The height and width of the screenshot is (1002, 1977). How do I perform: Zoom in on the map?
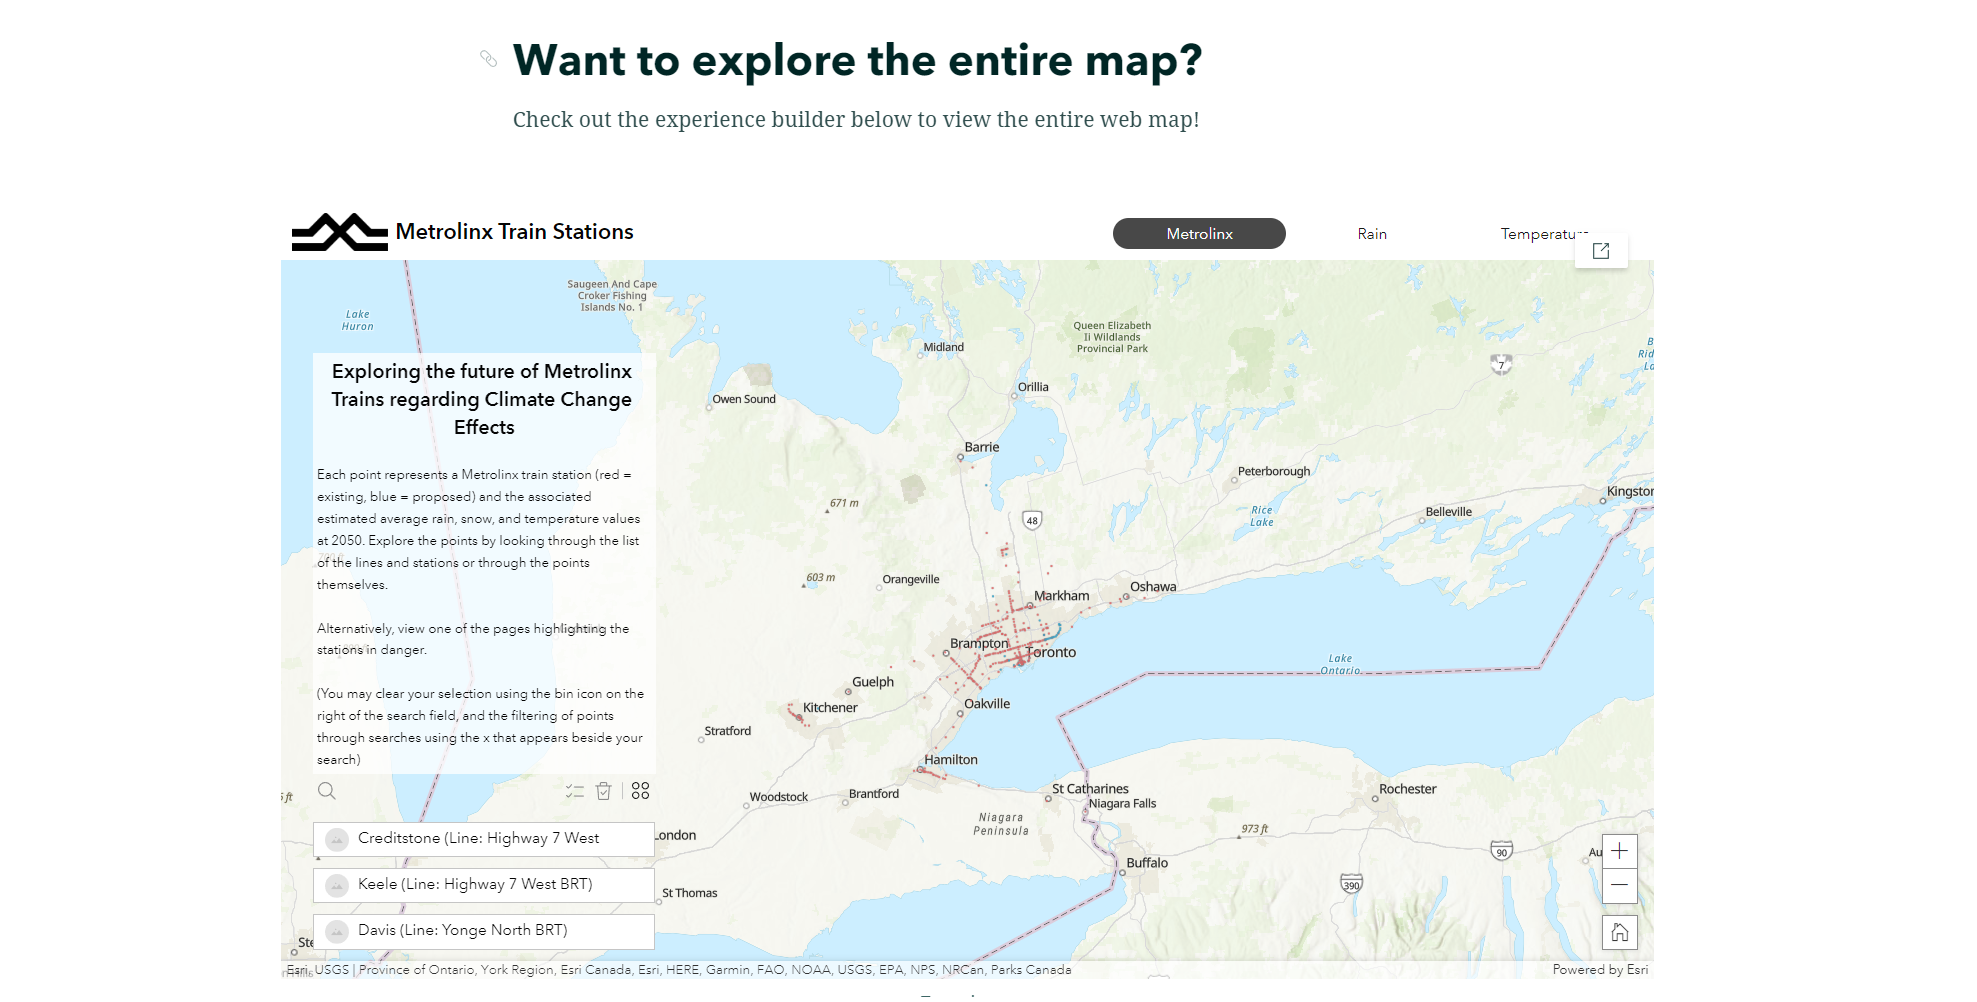[x=1619, y=851]
